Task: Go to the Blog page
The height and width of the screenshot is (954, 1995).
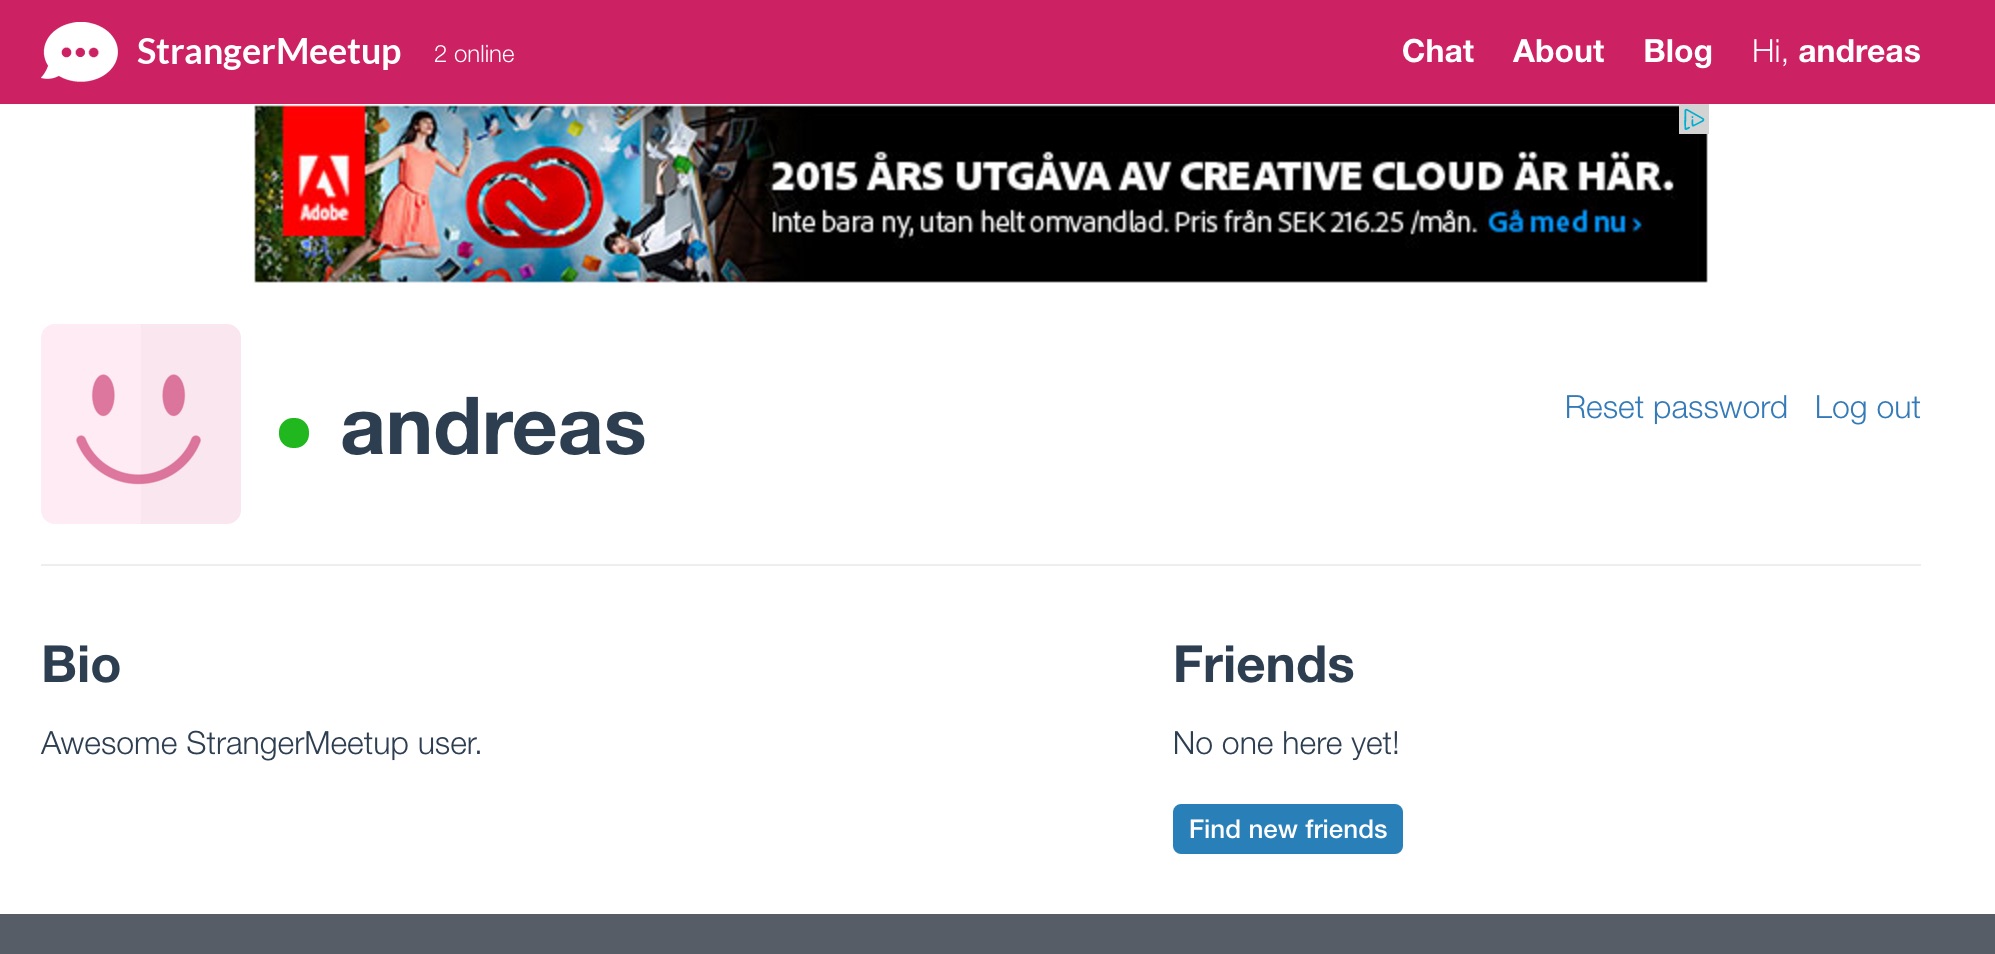Action: click(1677, 51)
